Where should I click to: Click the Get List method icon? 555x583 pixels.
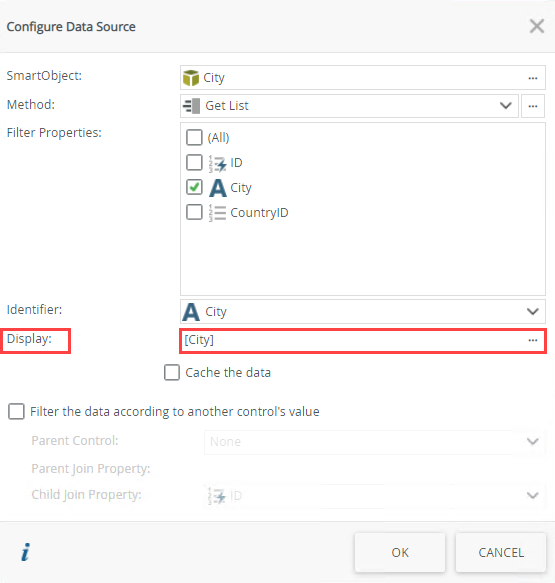click(x=192, y=106)
